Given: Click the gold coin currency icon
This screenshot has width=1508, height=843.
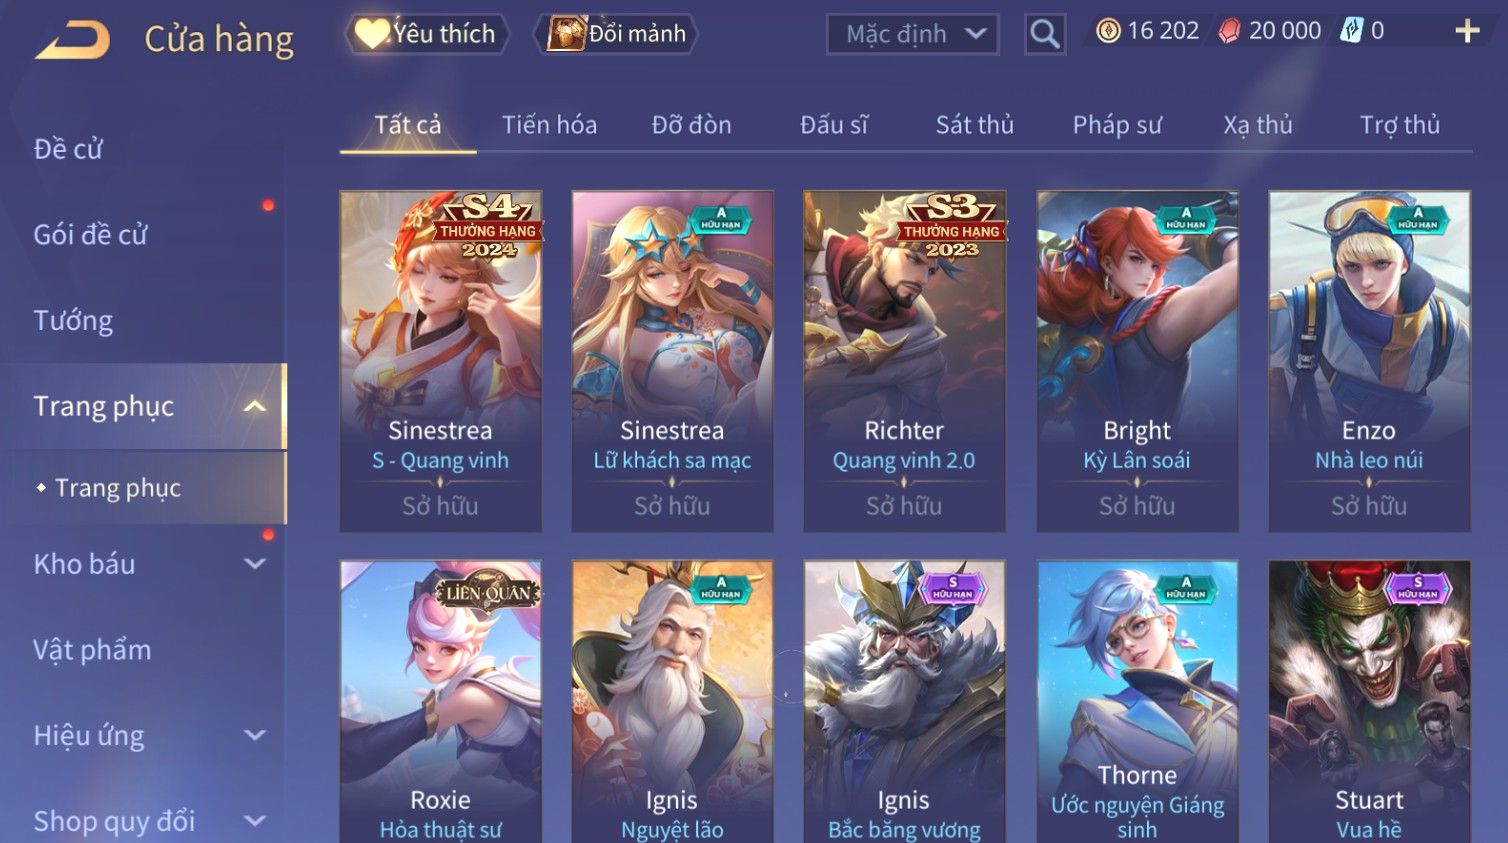Looking at the screenshot, I should (1108, 31).
